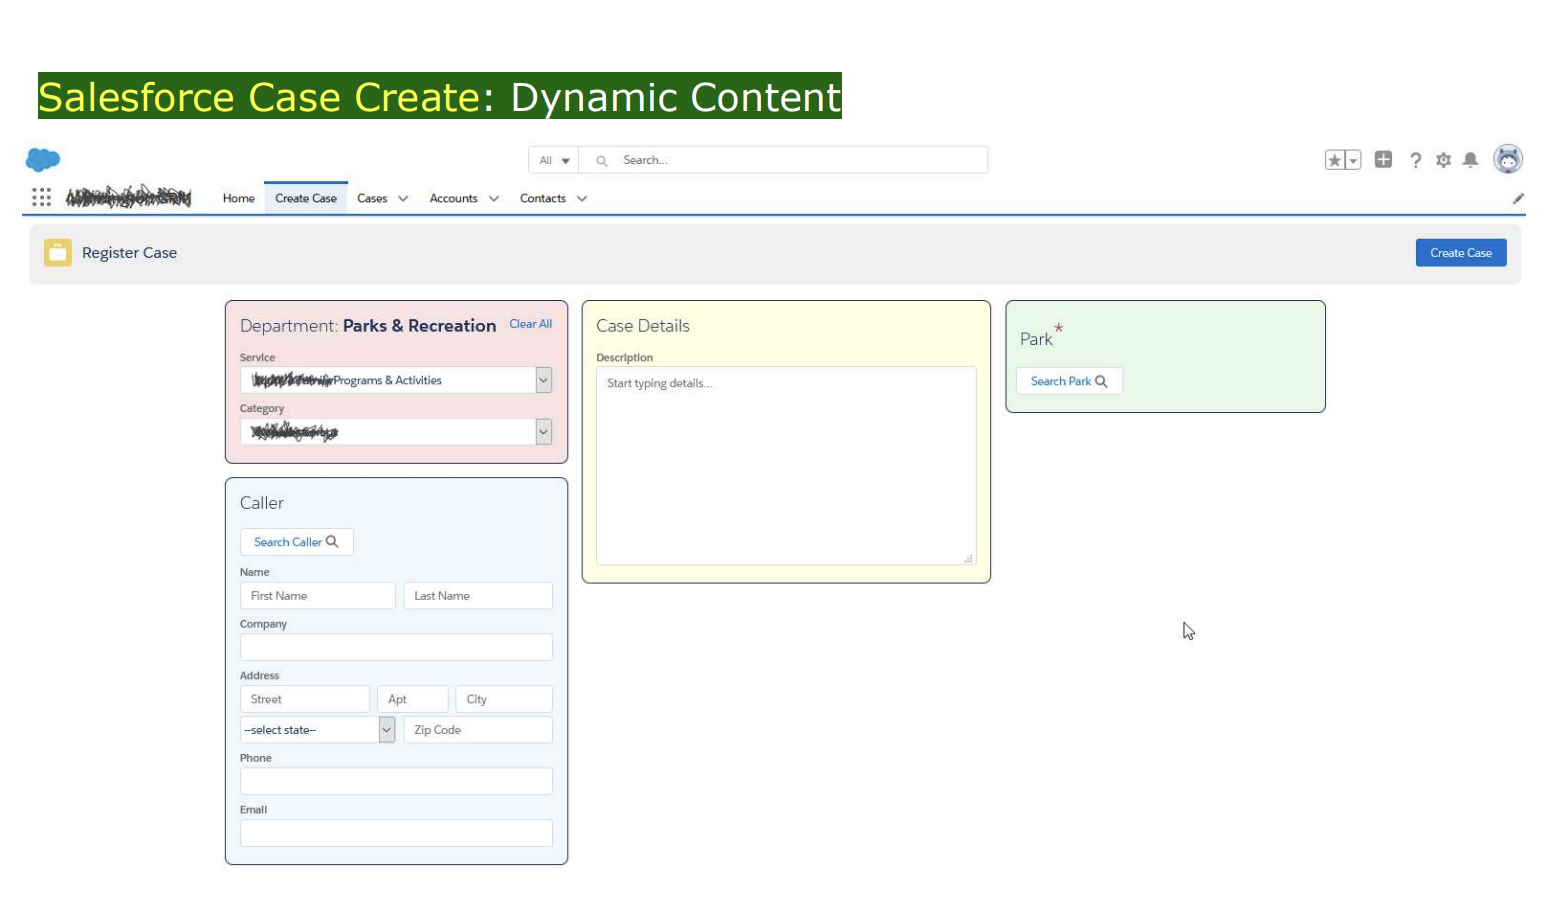The image size is (1562, 910).
Task: Click the pencil edit navigation icon
Action: click(1518, 198)
